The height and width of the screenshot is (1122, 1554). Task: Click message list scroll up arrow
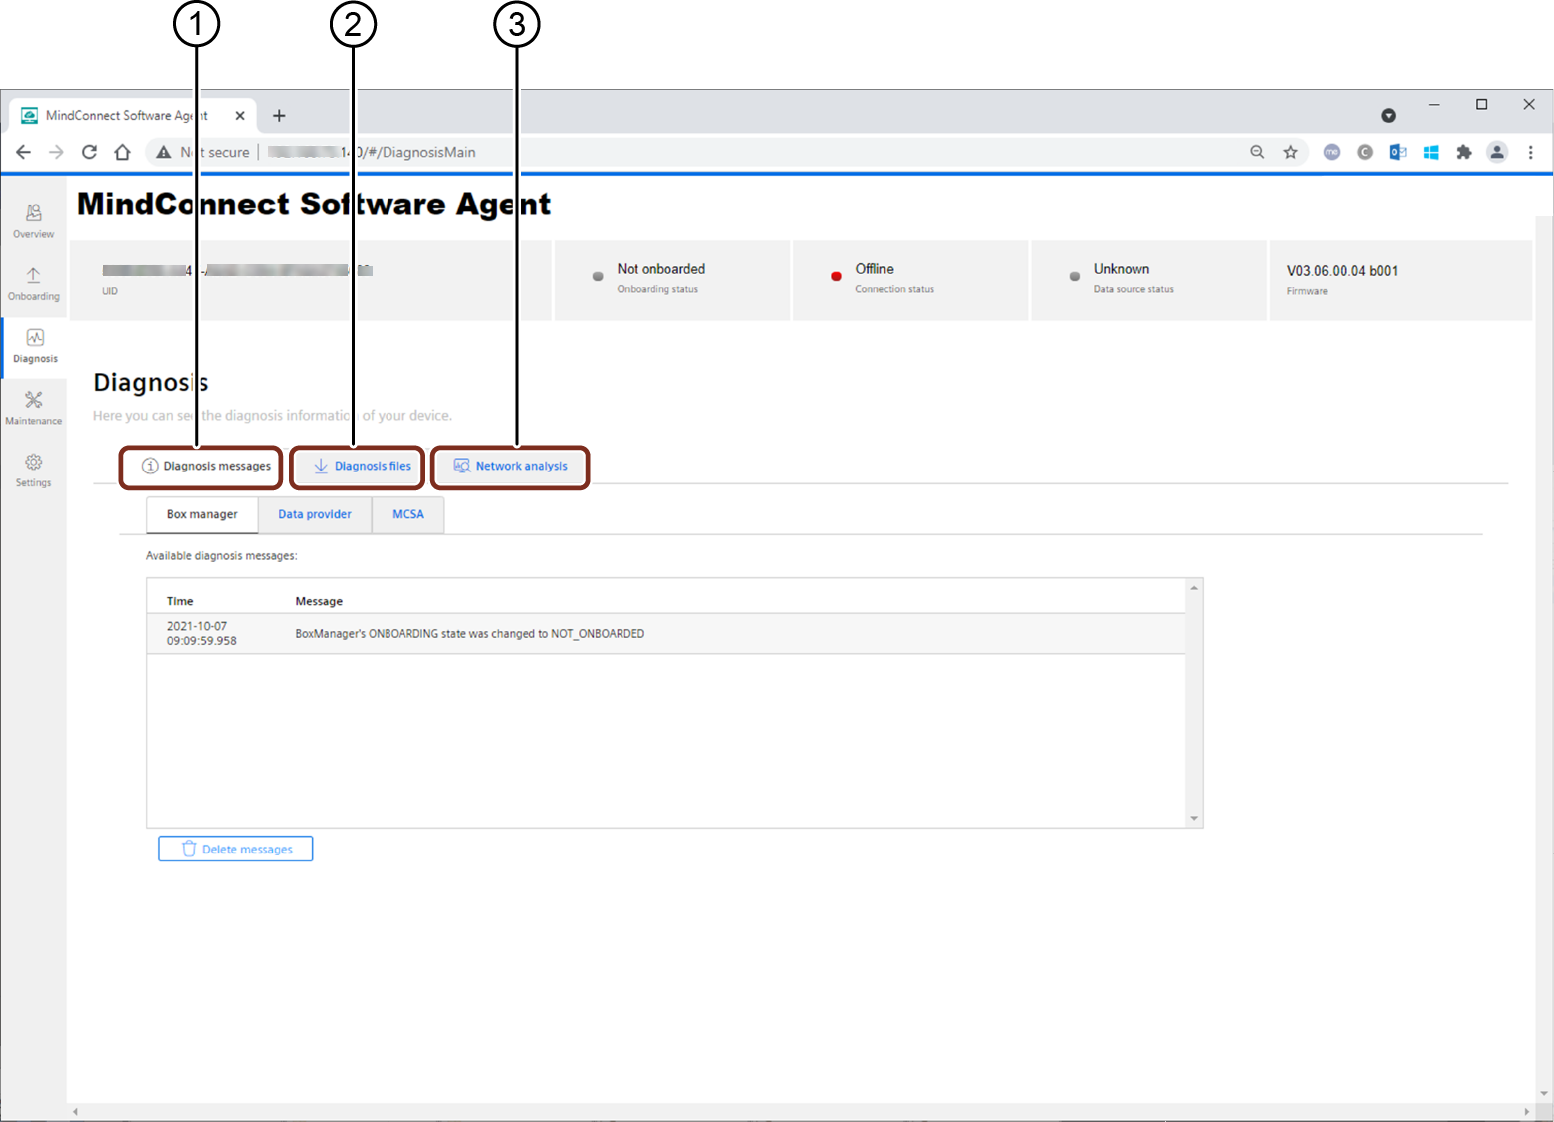tap(1194, 588)
